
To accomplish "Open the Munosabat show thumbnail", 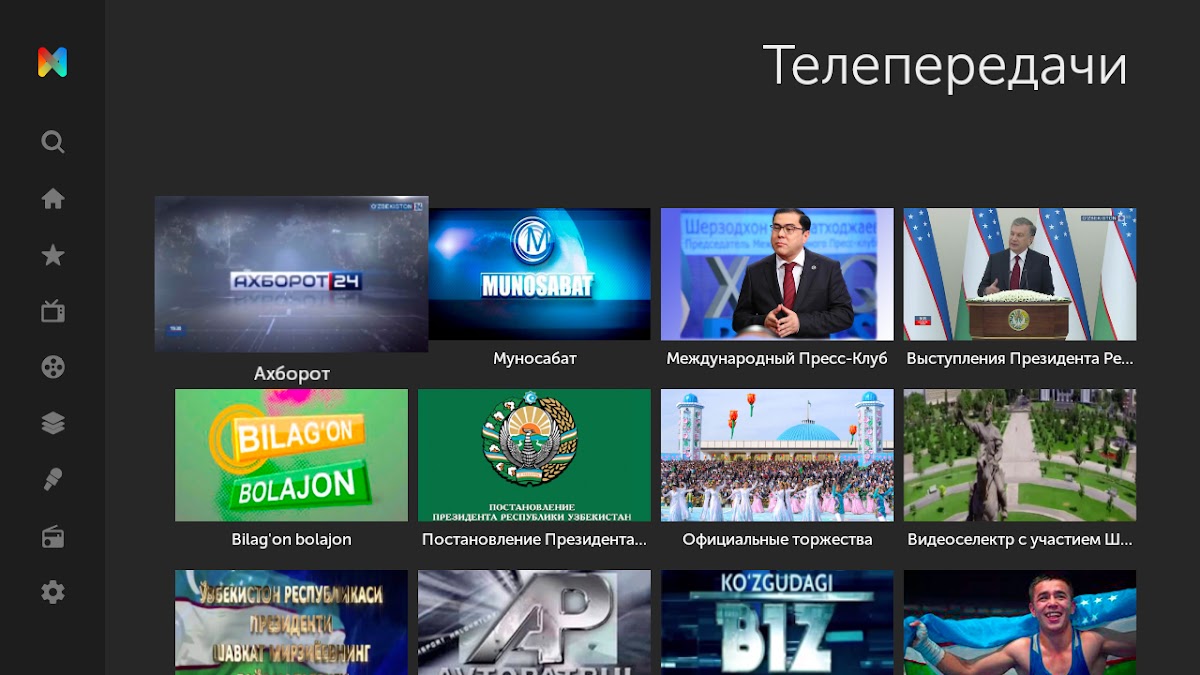I will [539, 274].
